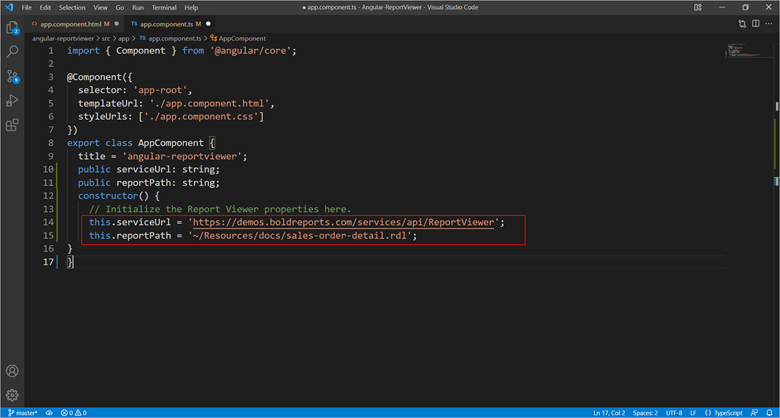Viewport: 780px width, 418px height.
Task: Switch to app.component.ts tab
Action: tap(170, 24)
